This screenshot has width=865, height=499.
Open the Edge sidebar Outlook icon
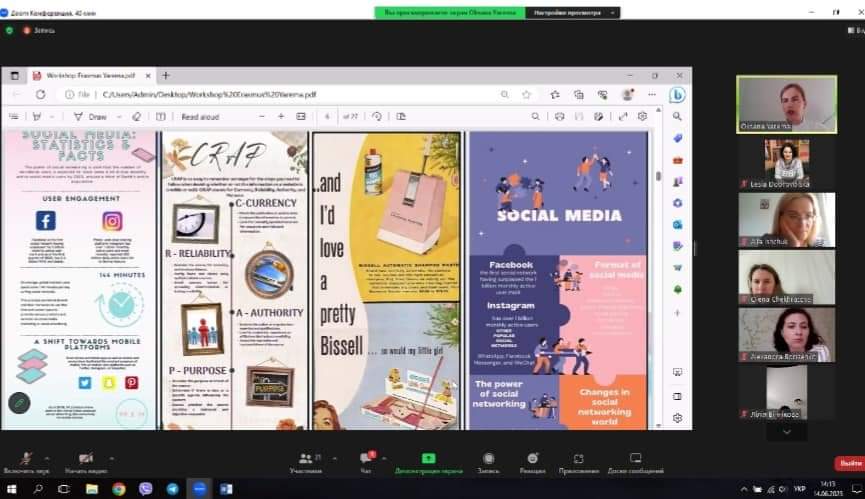(677, 224)
